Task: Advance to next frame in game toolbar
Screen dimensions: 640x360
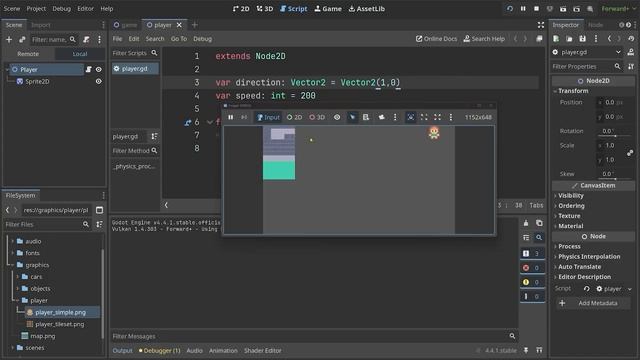Action: coord(244,118)
